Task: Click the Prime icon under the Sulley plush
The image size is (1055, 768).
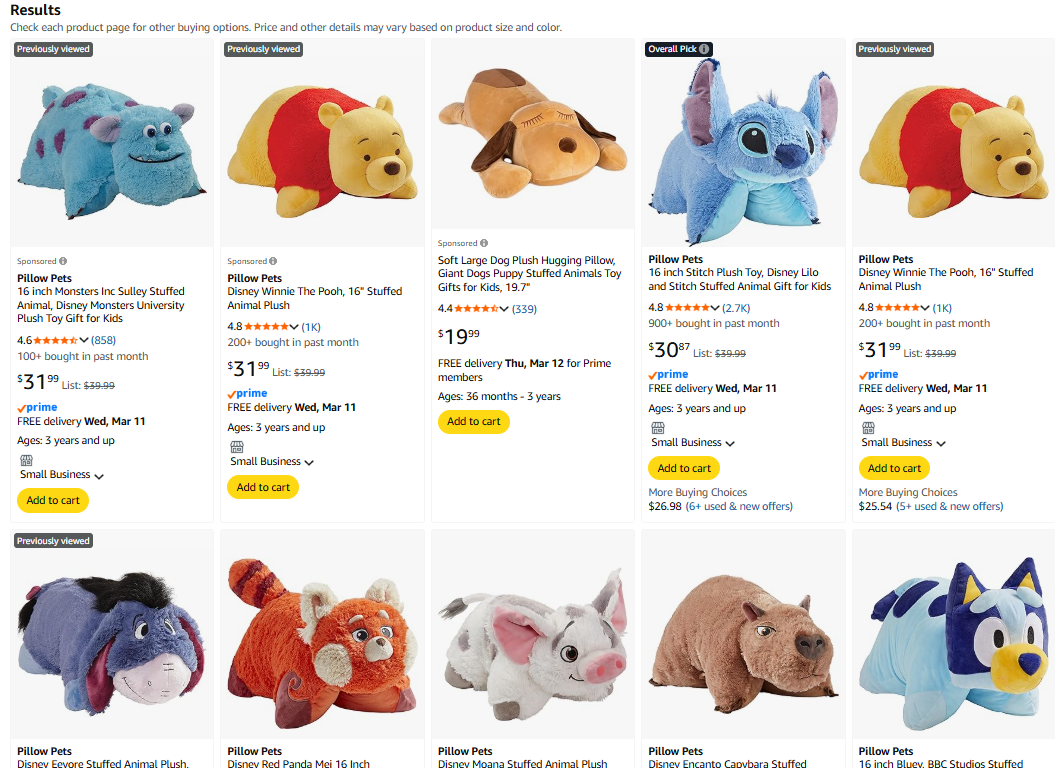Action: coord(36,407)
